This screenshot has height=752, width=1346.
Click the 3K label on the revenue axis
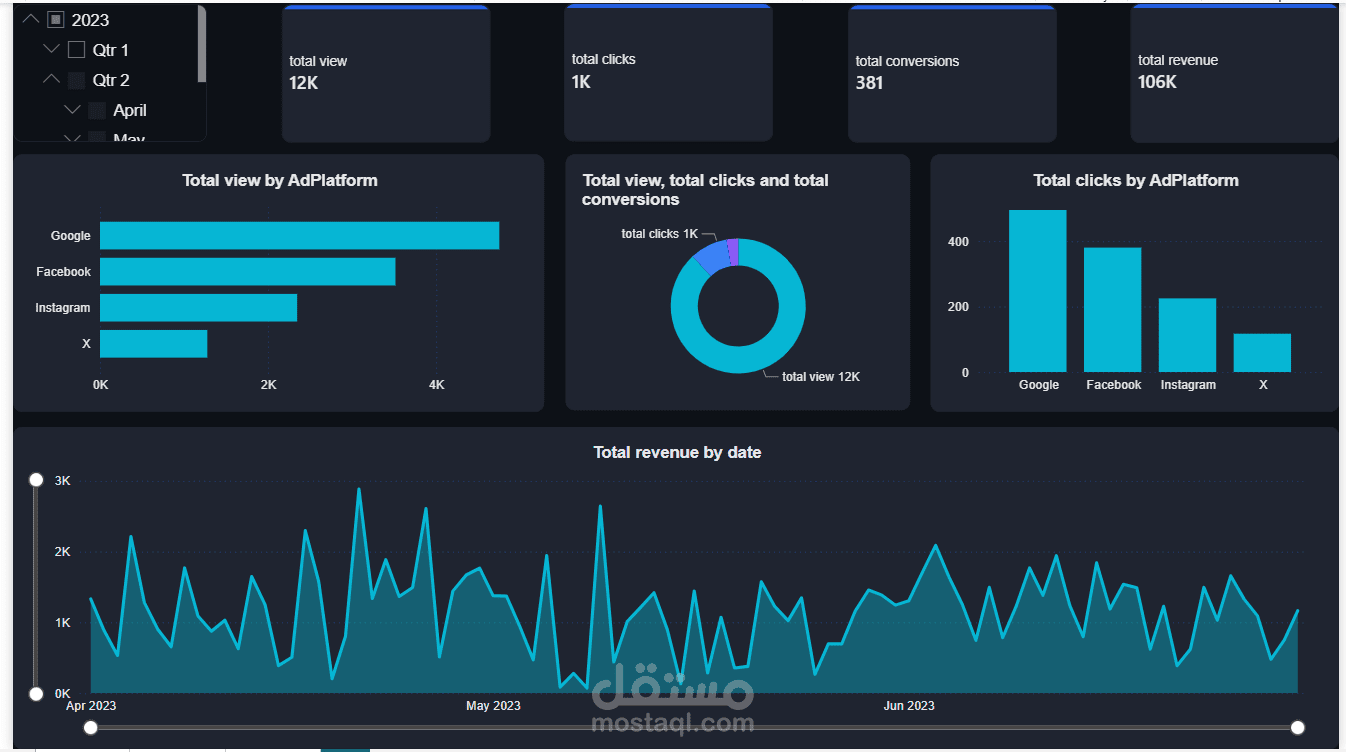[63, 481]
